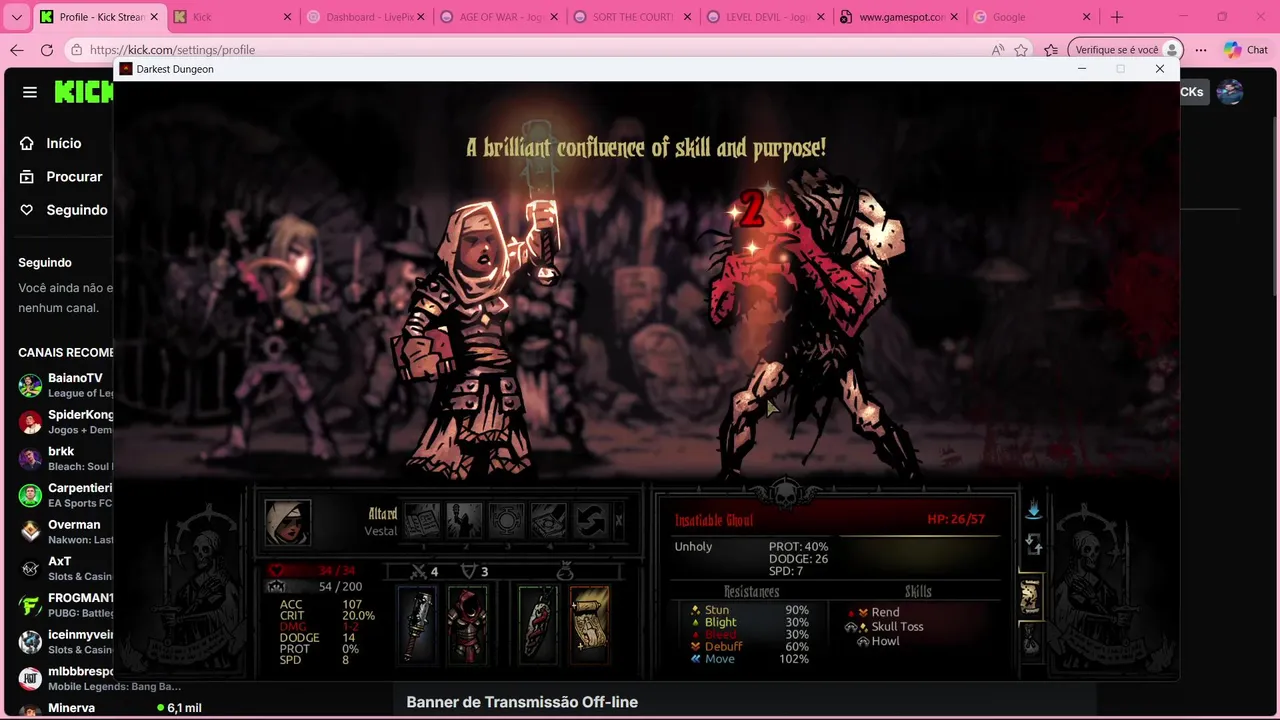
Task: Click the Kick user avatar icon
Action: tap(1230, 92)
